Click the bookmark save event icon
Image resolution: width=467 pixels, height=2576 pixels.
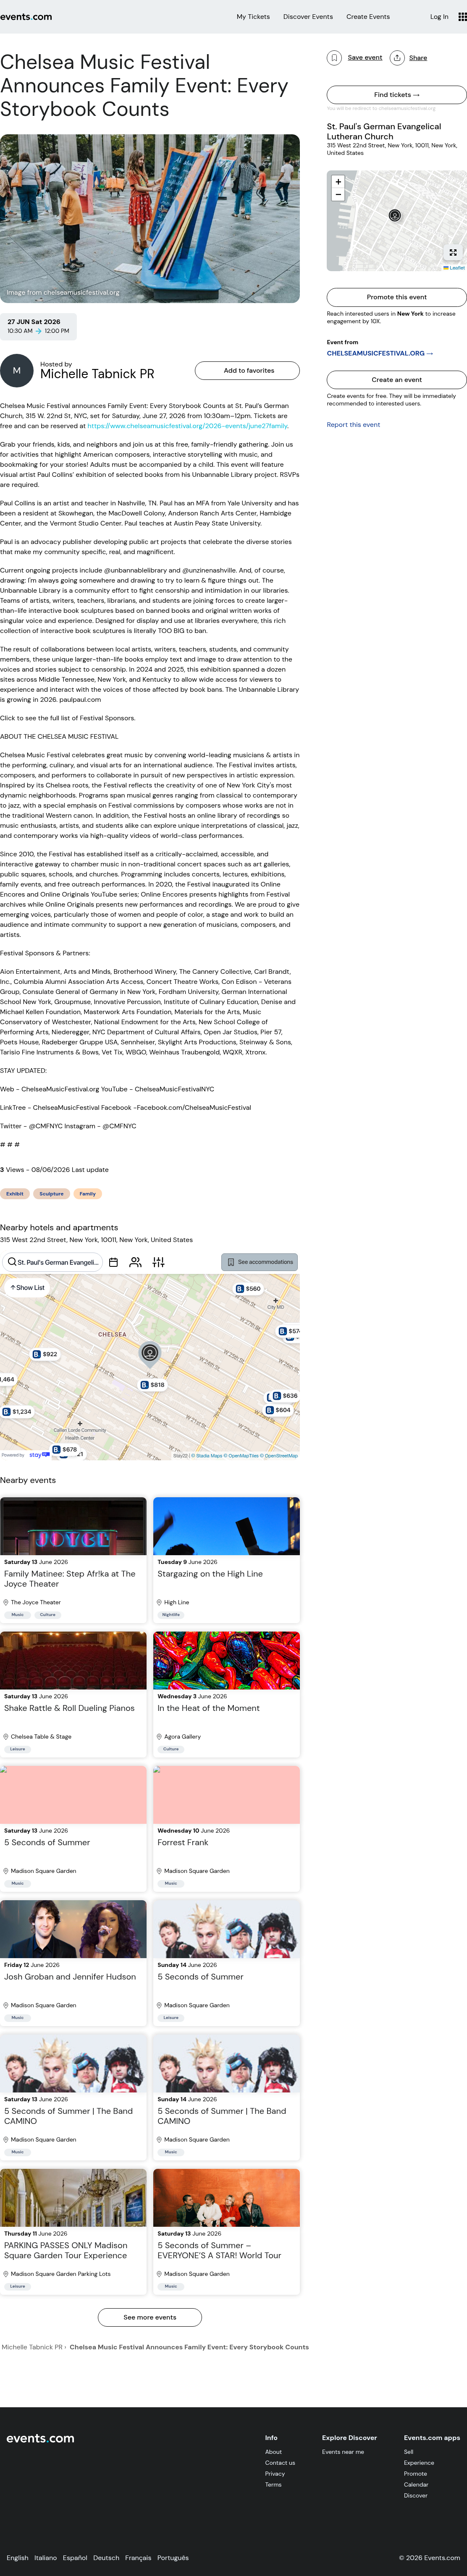[334, 58]
